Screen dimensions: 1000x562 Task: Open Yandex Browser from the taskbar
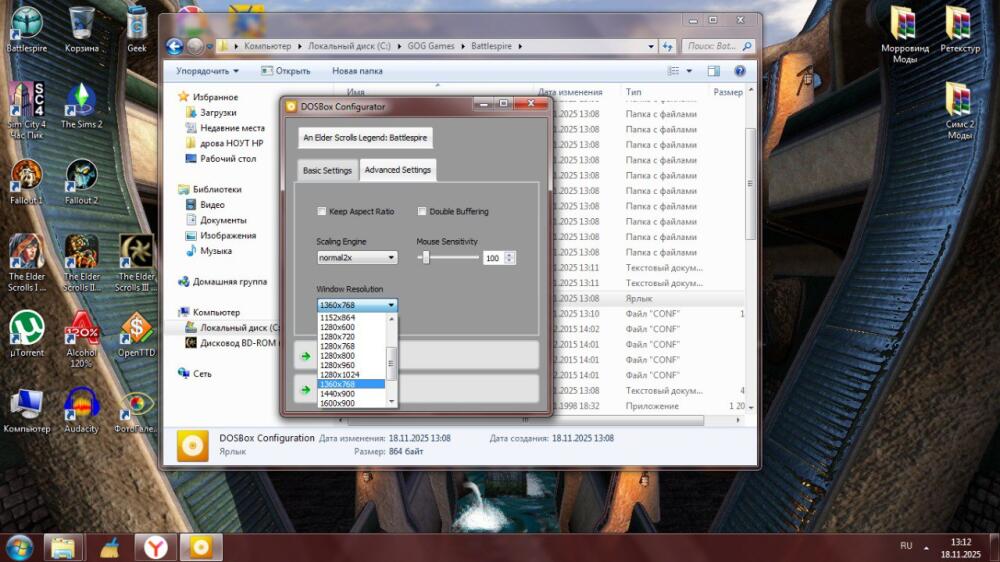155,547
